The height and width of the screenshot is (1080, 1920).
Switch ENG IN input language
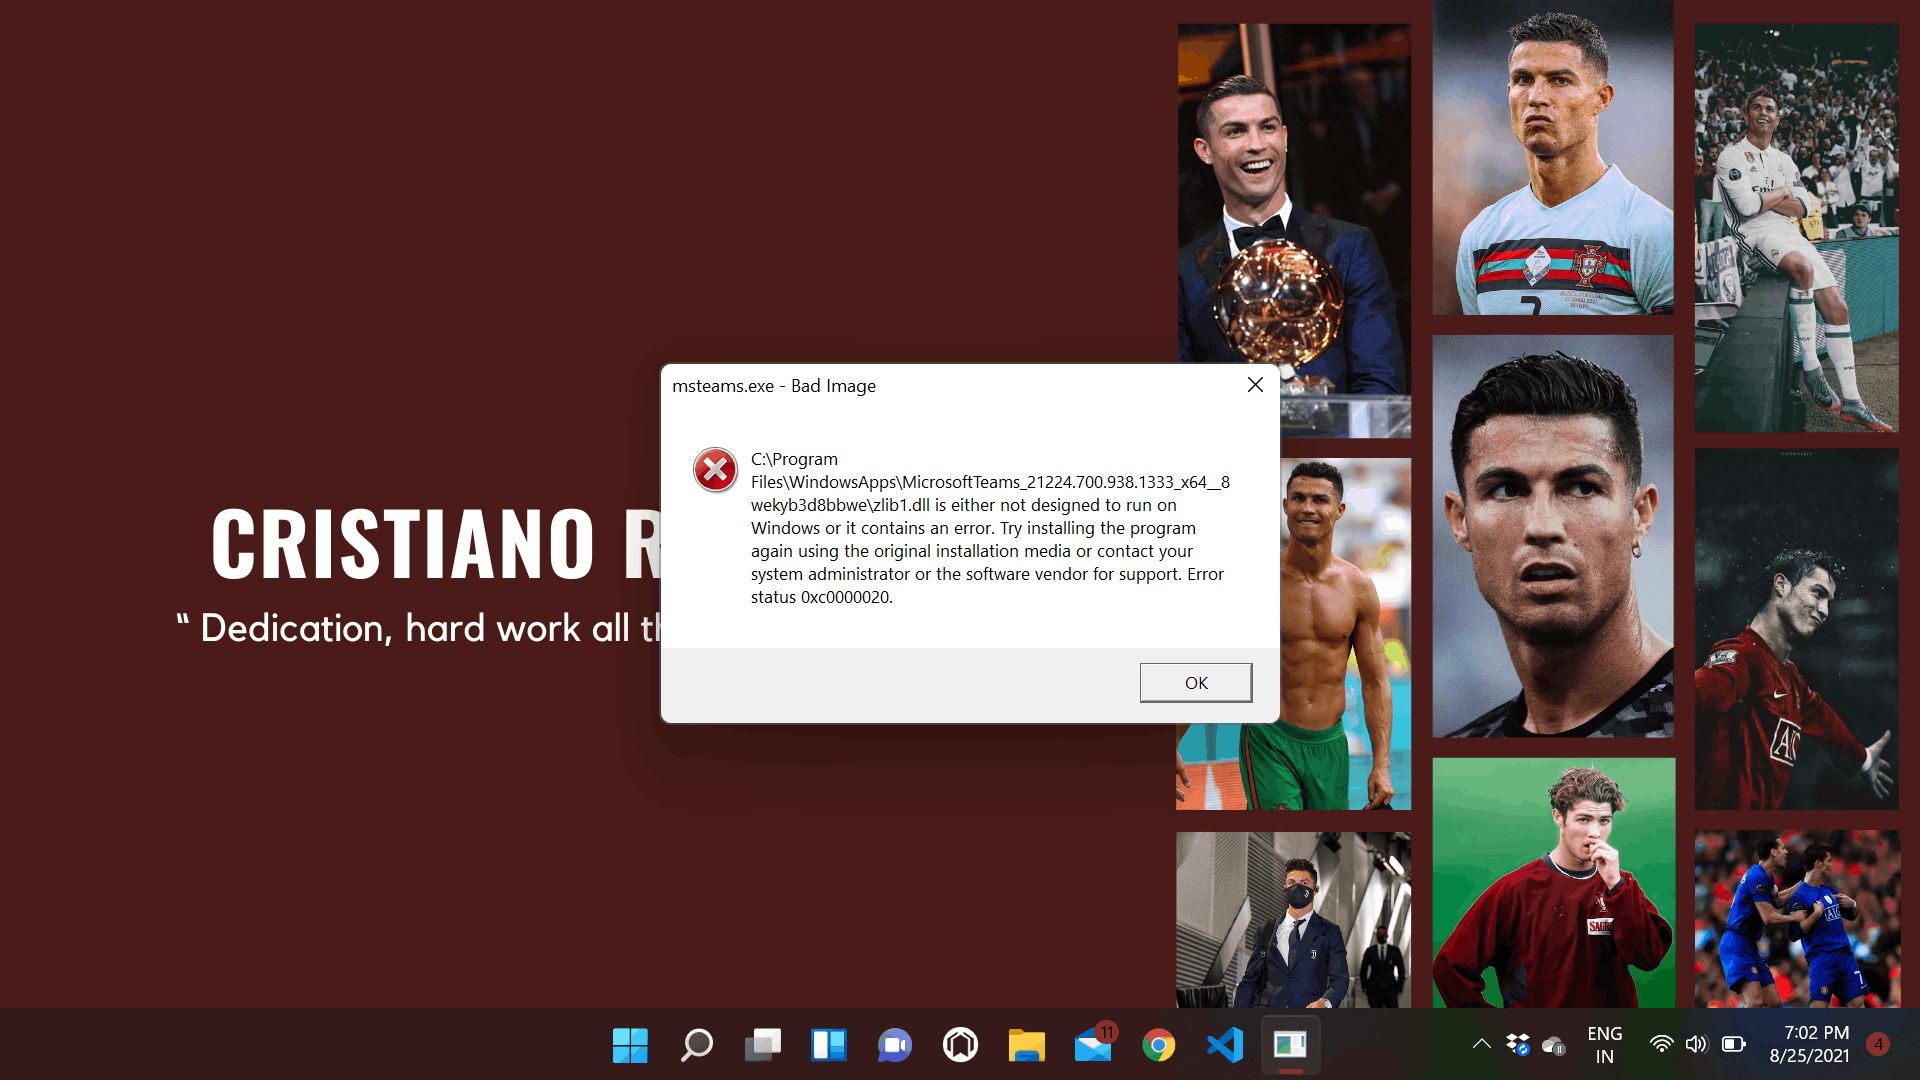click(1604, 1045)
